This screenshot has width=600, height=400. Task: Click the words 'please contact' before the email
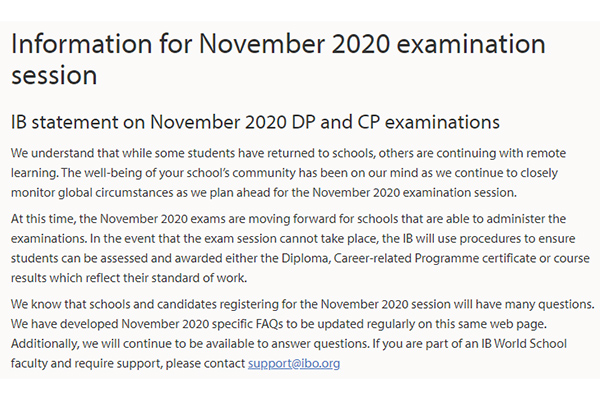[205, 363]
